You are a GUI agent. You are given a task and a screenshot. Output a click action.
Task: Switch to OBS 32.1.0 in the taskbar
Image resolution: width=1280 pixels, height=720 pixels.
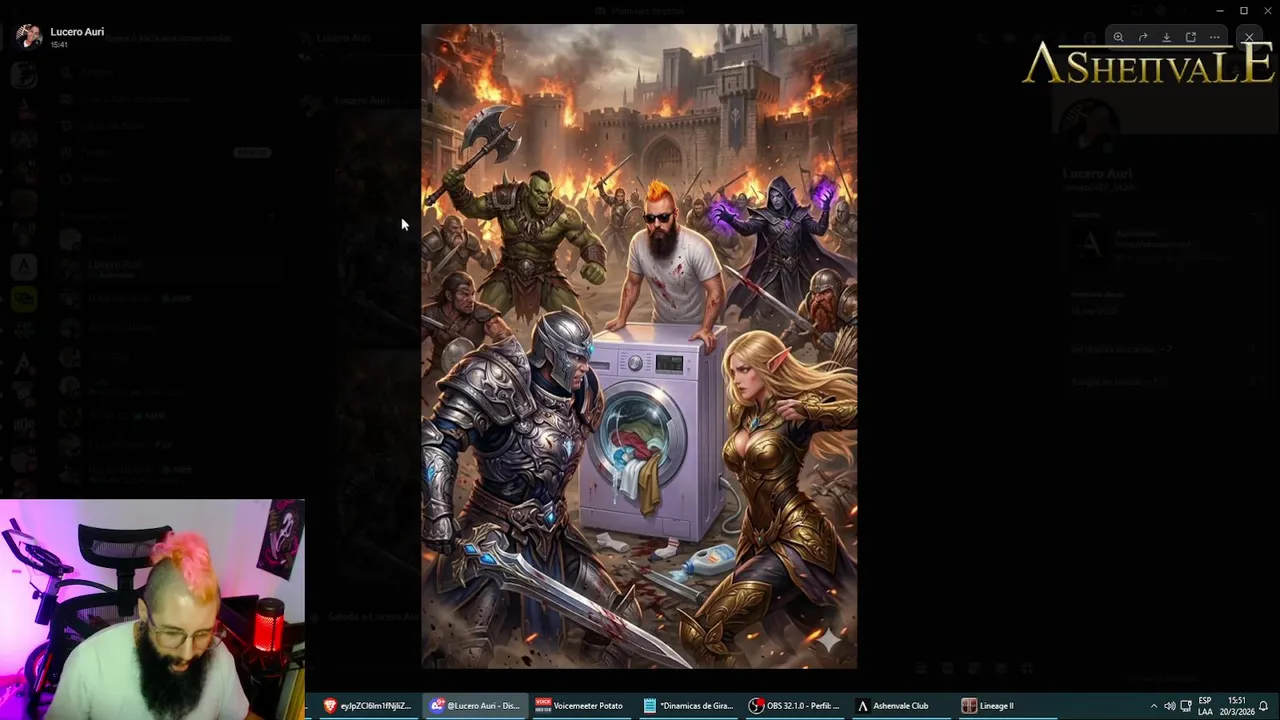coord(795,706)
